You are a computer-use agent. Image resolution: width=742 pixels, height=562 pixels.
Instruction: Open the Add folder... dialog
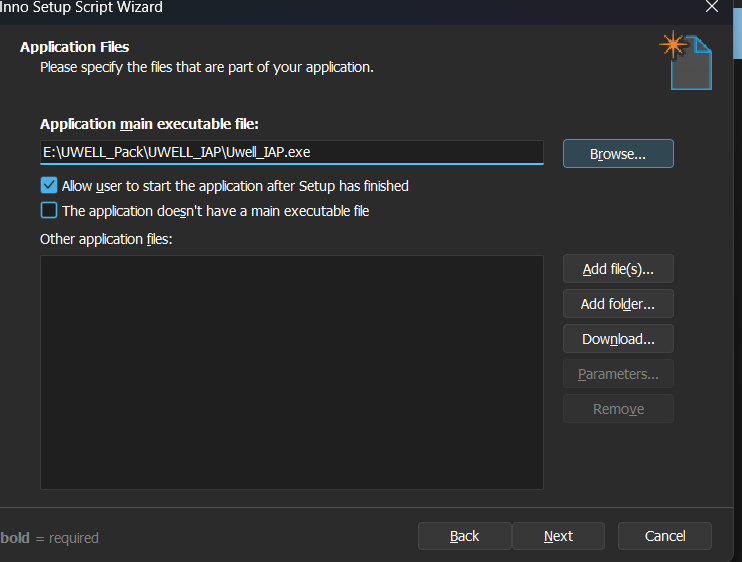[618, 304]
